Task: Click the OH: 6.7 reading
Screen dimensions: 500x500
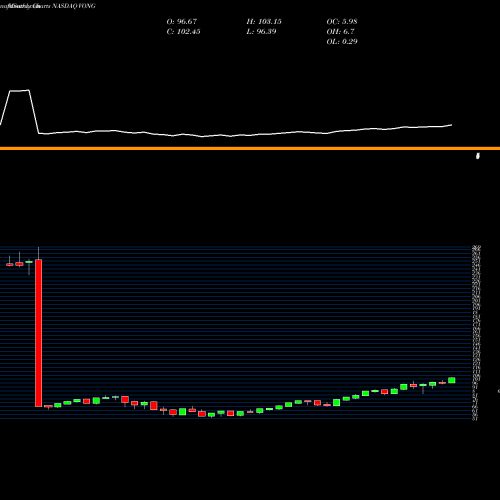Action: pos(340,31)
